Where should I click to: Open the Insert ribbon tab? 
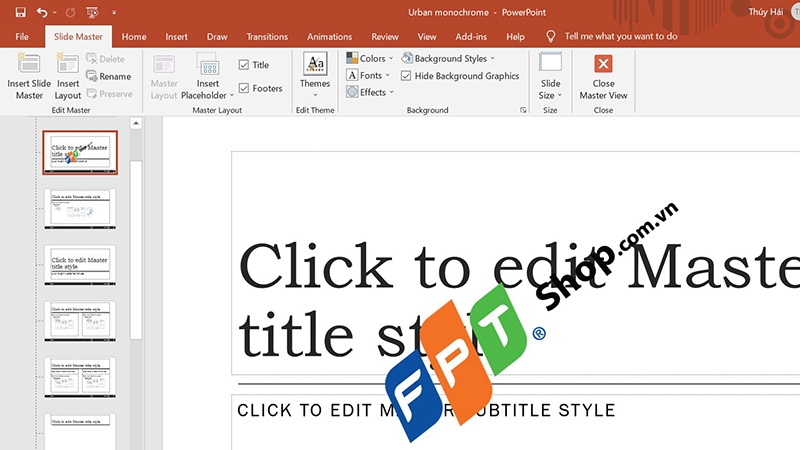[x=177, y=37]
